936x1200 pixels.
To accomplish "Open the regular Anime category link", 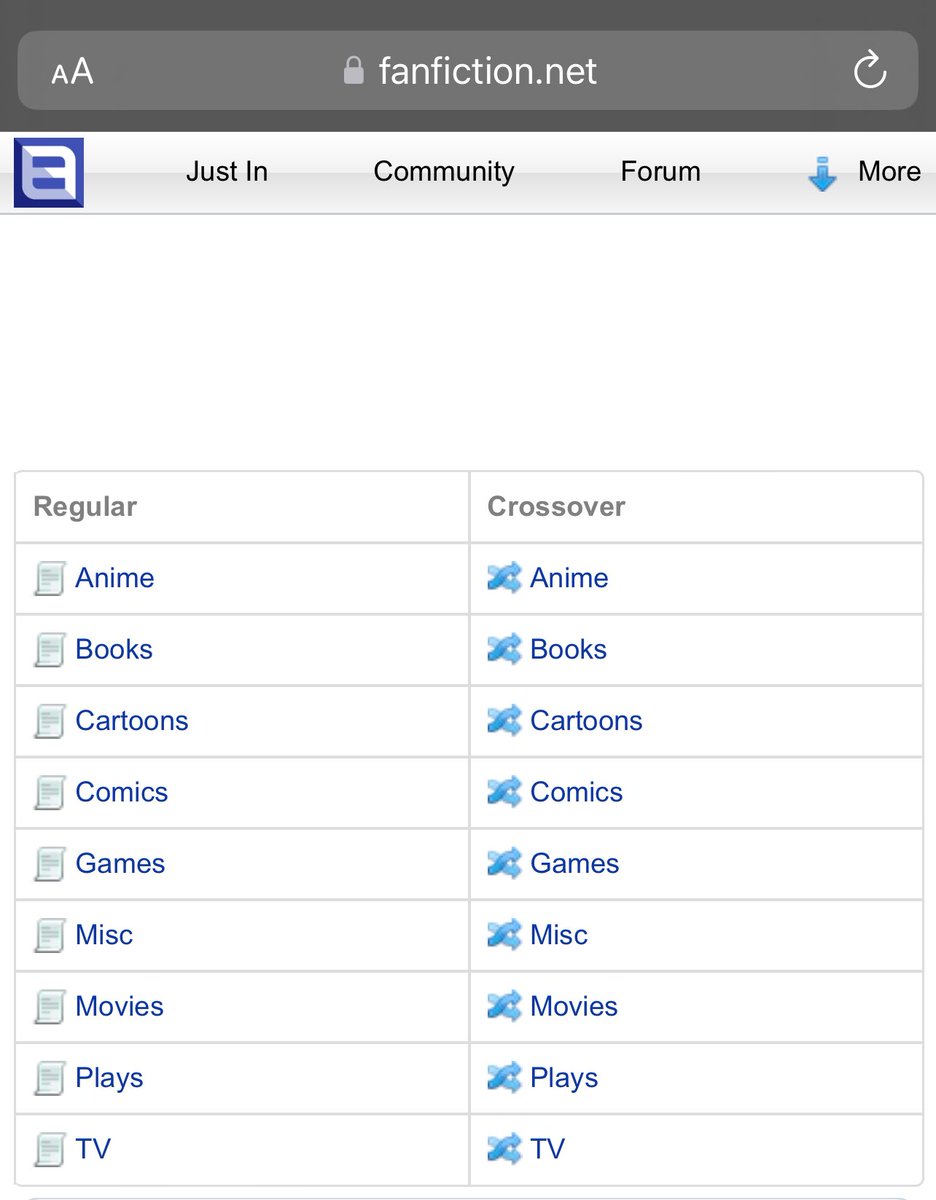I will 115,578.
